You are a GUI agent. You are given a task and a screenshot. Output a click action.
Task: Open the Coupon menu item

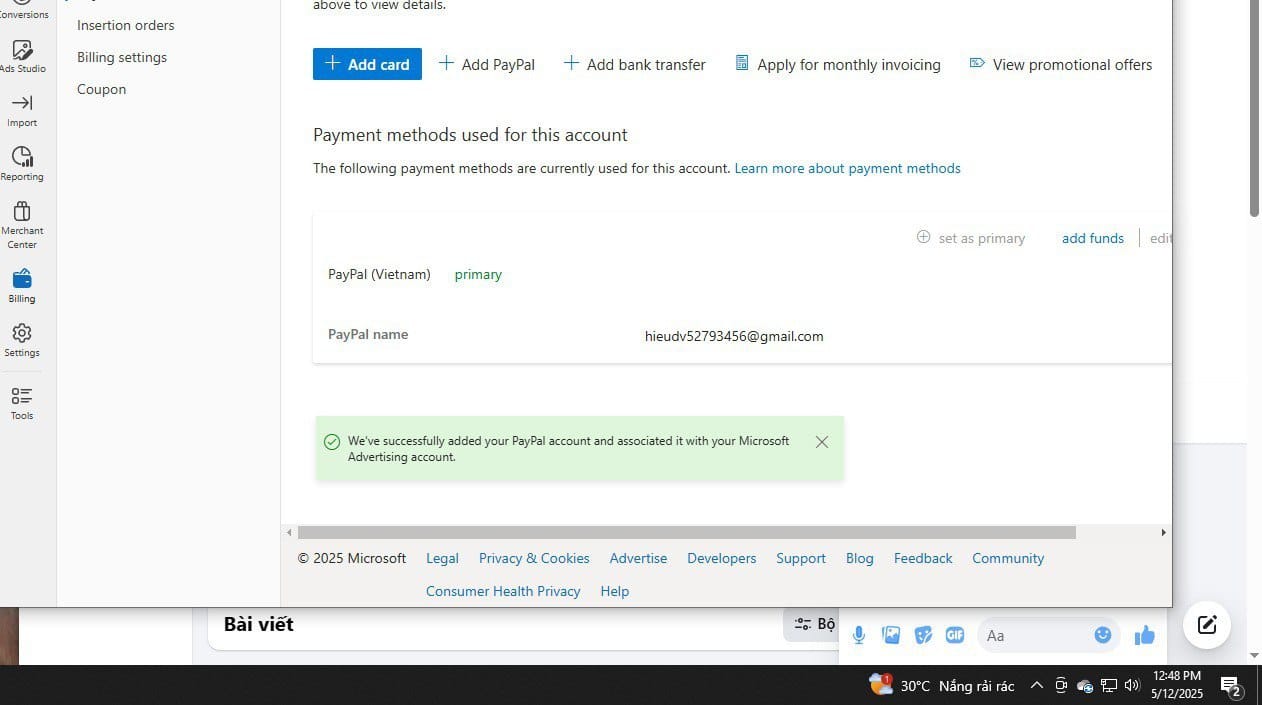(102, 89)
